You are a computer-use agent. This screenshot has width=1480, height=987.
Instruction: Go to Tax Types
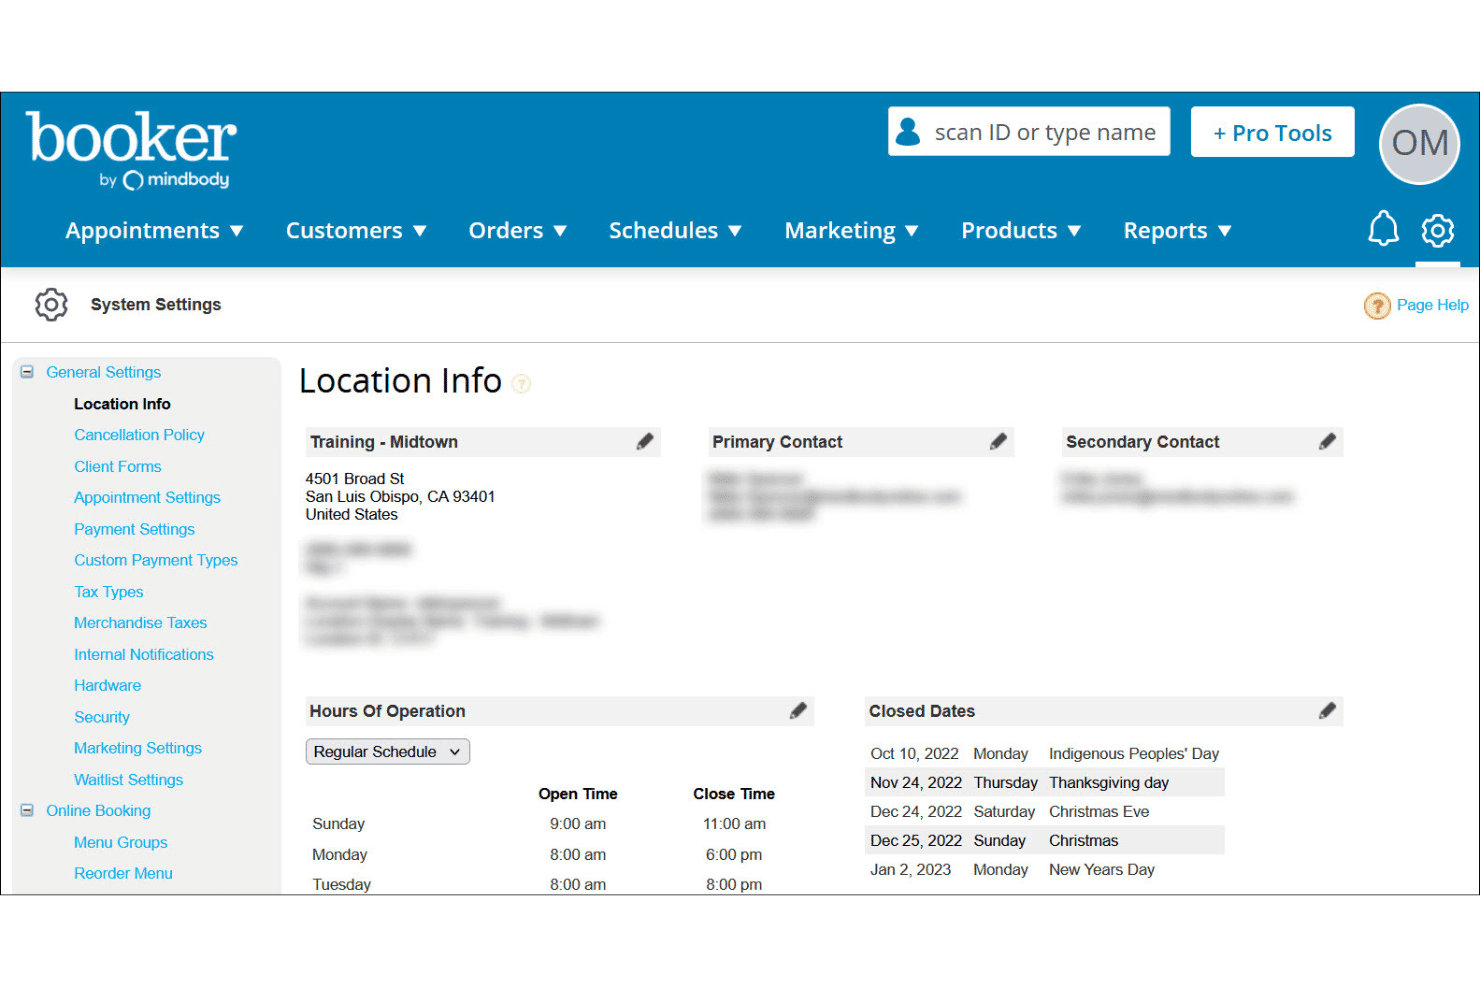(x=109, y=592)
